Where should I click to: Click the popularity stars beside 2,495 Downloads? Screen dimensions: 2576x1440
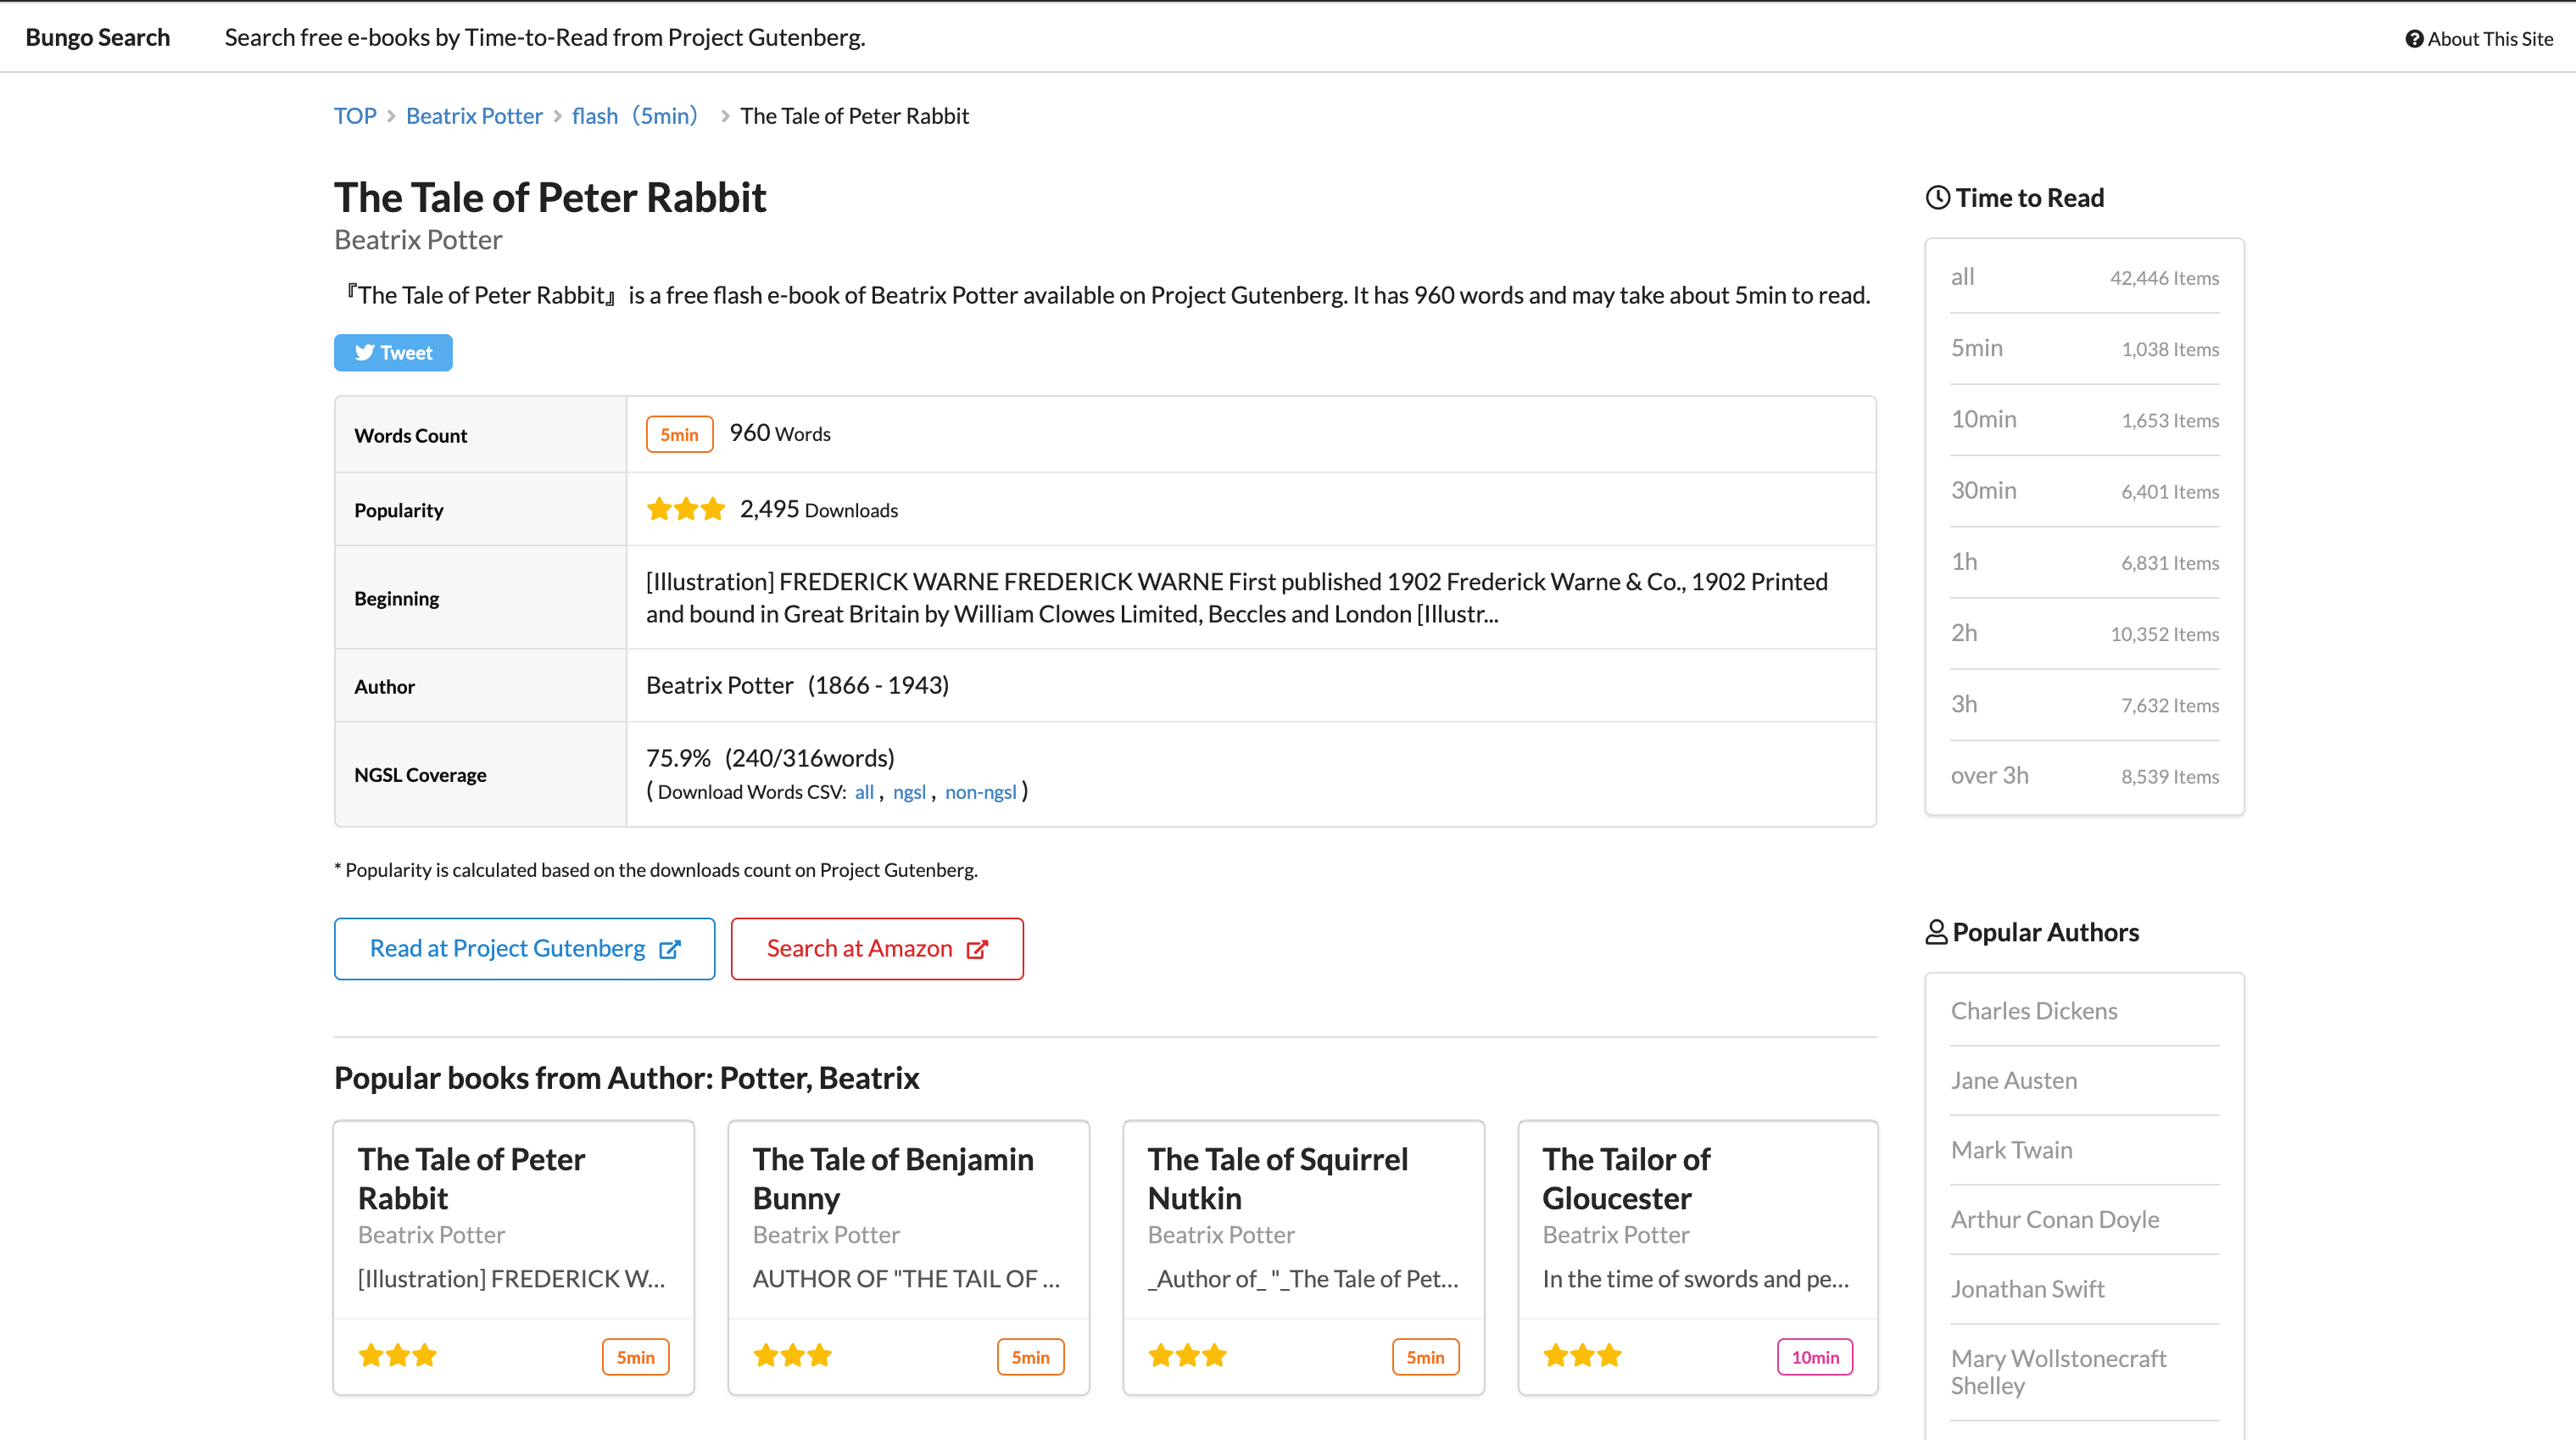point(685,510)
